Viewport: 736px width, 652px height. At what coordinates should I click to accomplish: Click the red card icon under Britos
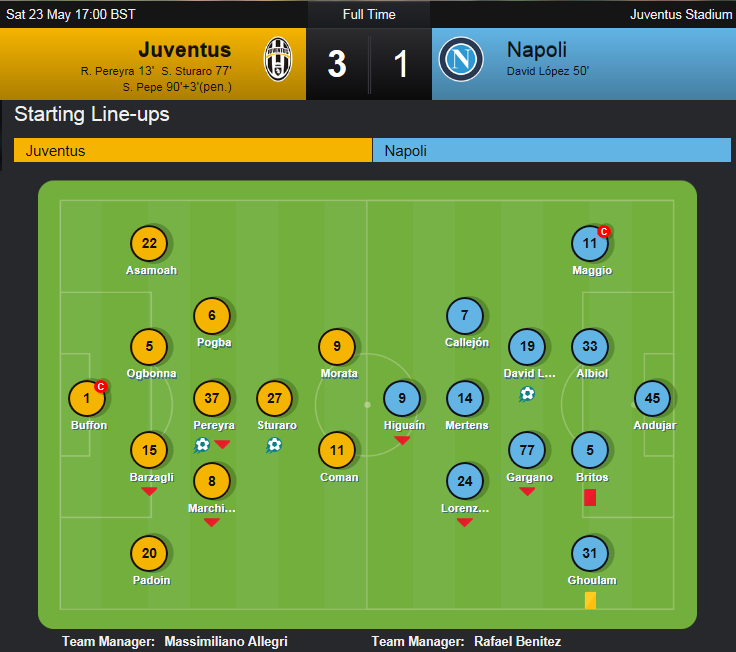pyautogui.click(x=590, y=498)
